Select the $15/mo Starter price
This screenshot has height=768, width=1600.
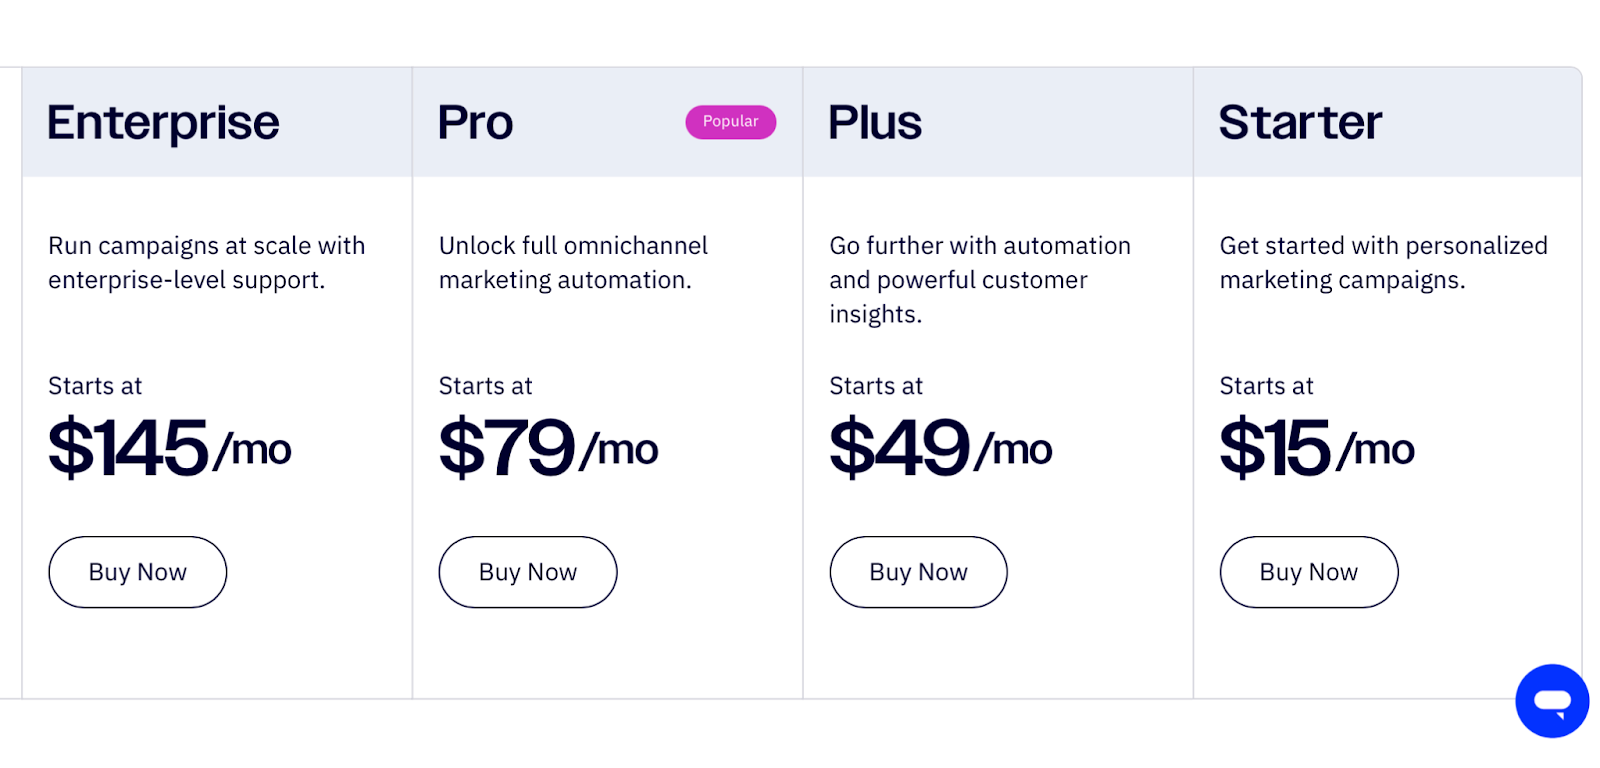pyautogui.click(x=1316, y=448)
